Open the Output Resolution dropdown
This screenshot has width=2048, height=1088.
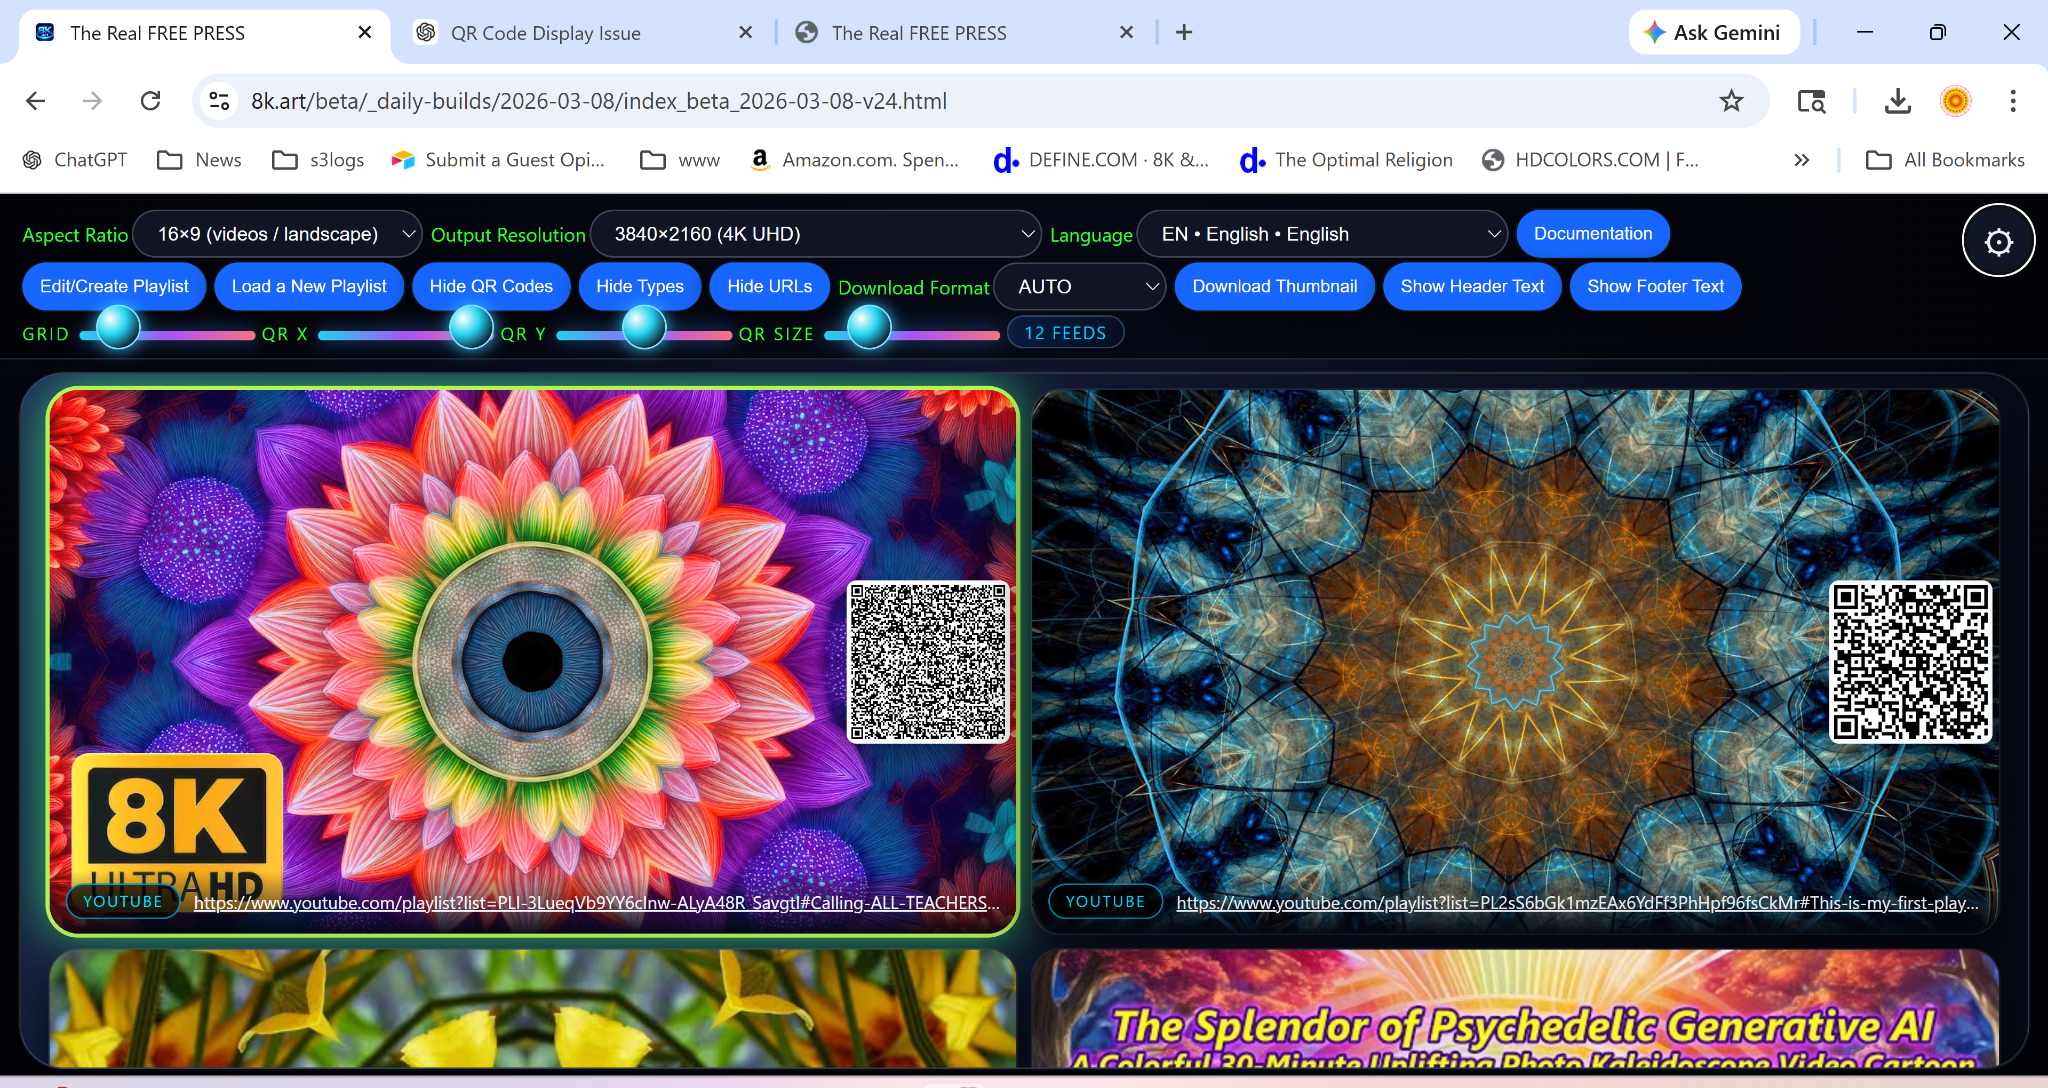815,235
